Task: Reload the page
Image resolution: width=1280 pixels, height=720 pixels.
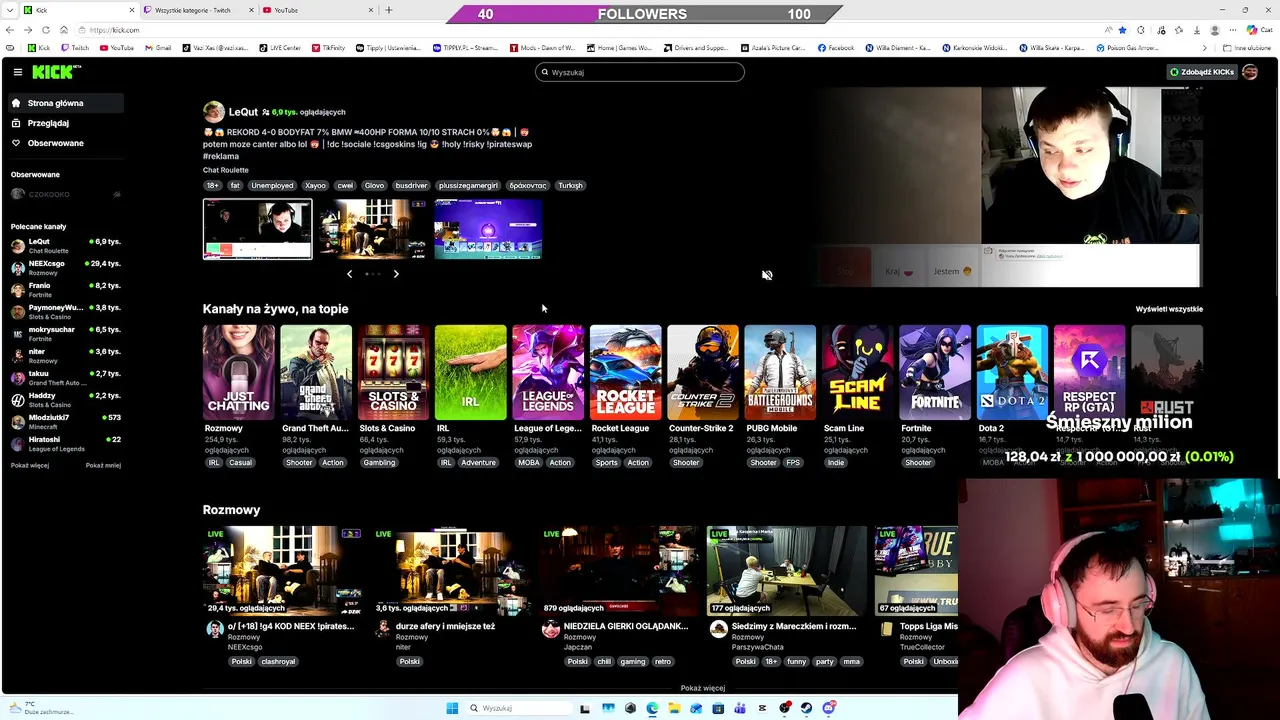Action: (46, 30)
